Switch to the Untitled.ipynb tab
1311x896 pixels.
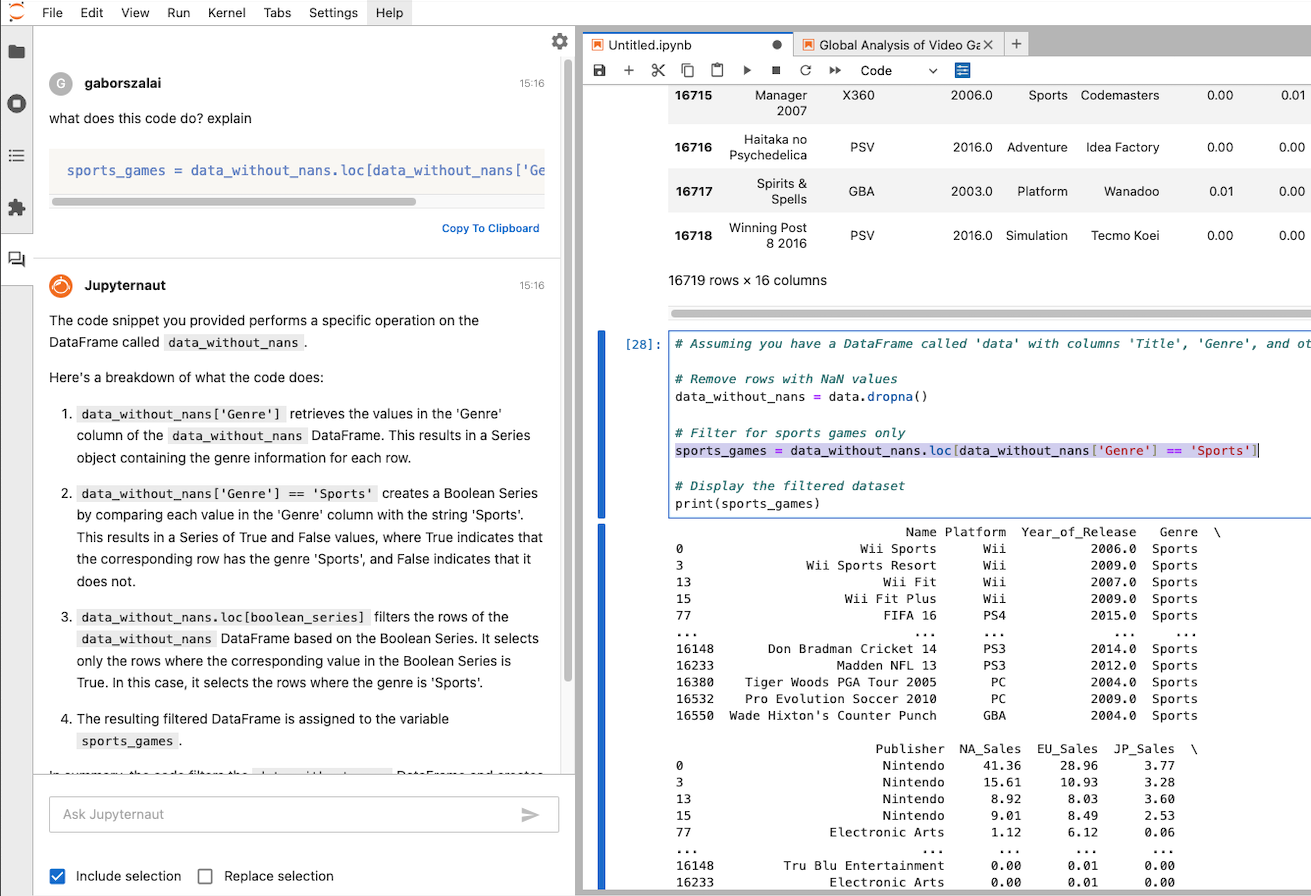(688, 45)
